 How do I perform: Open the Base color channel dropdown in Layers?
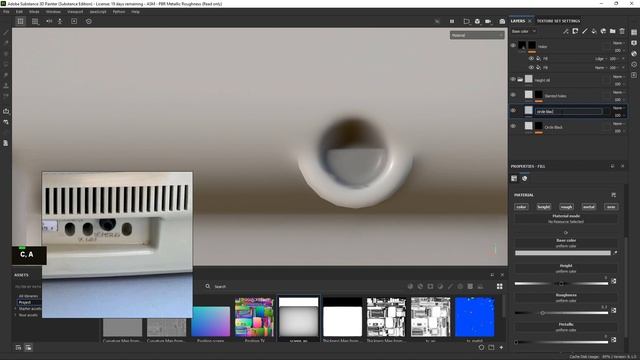(x=524, y=31)
